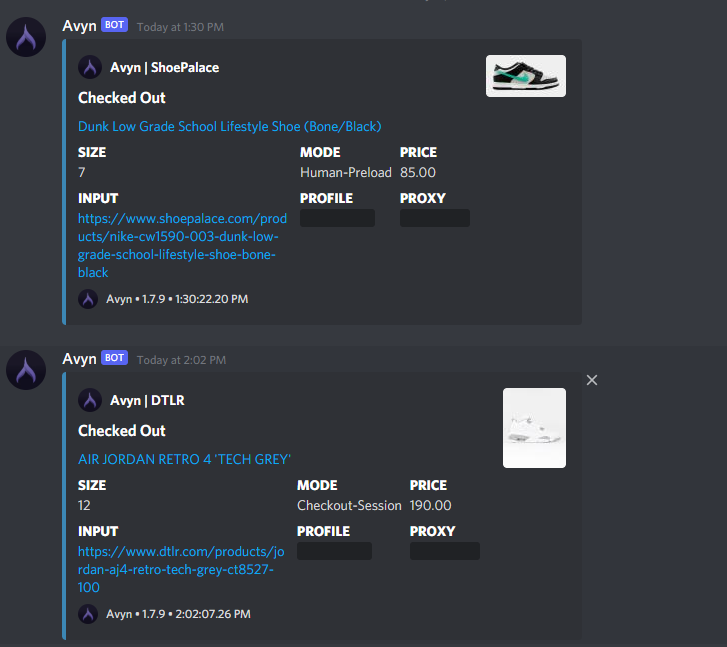
Task: Click Avyn avatar on 1:30 PM message
Action: click(26, 37)
